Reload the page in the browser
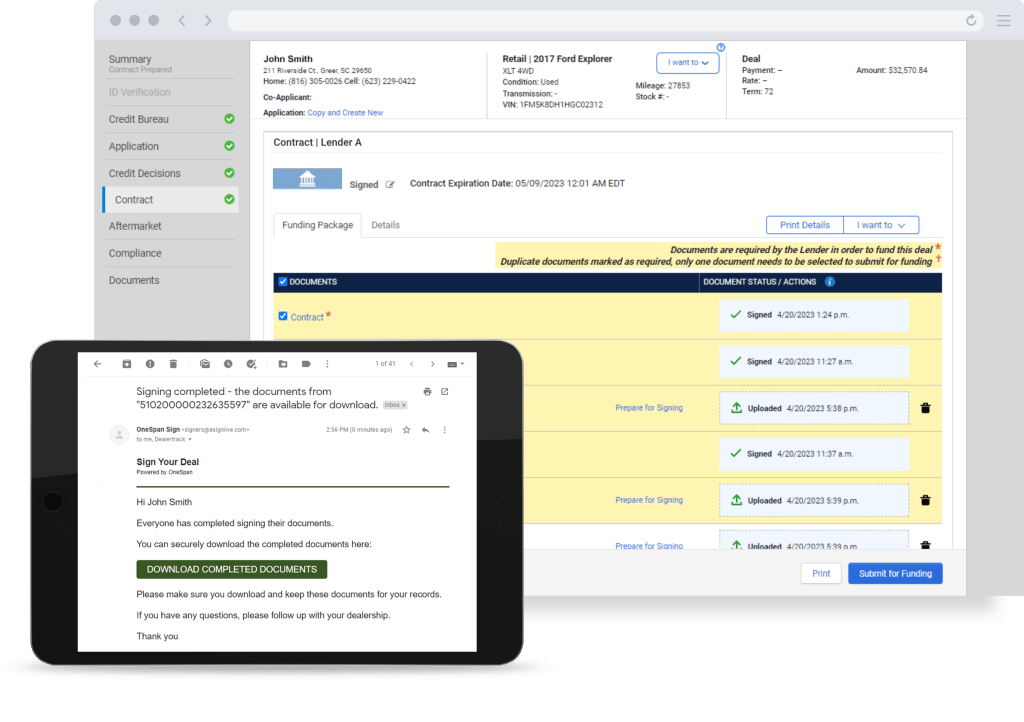The image size is (1024, 722). pos(971,21)
